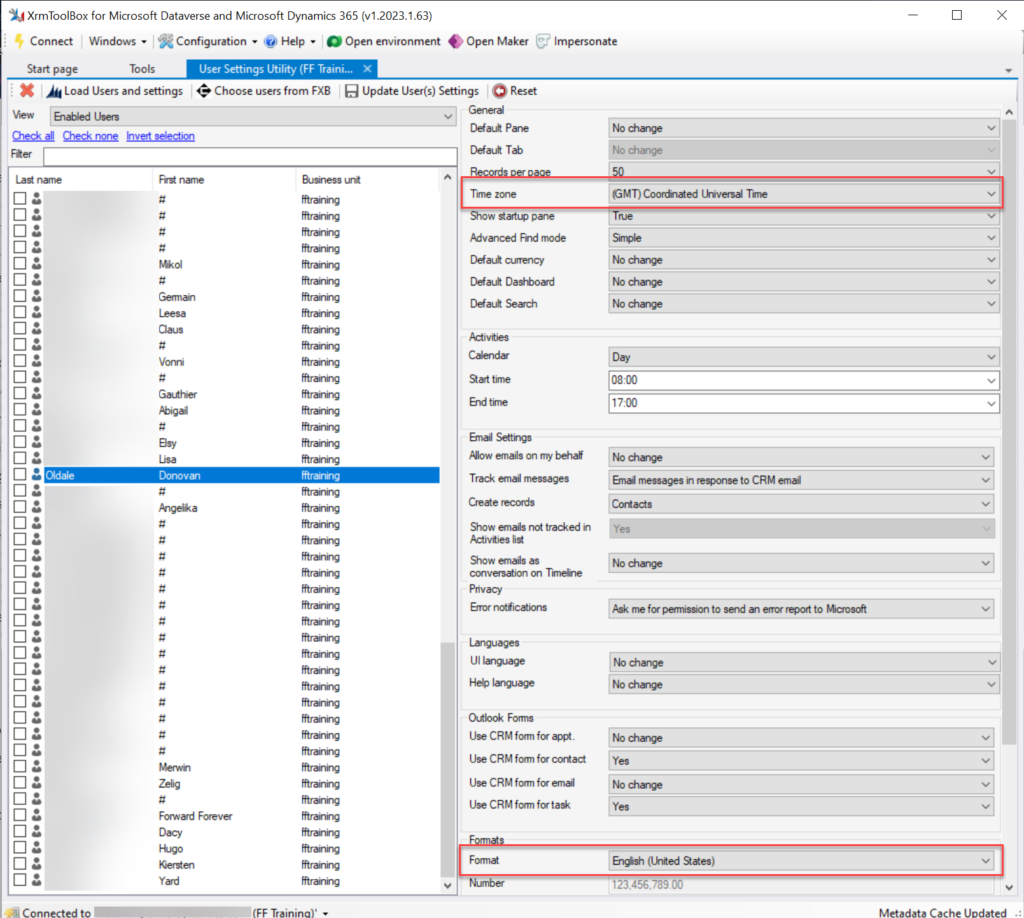Open the Windows menu

pos(118,41)
